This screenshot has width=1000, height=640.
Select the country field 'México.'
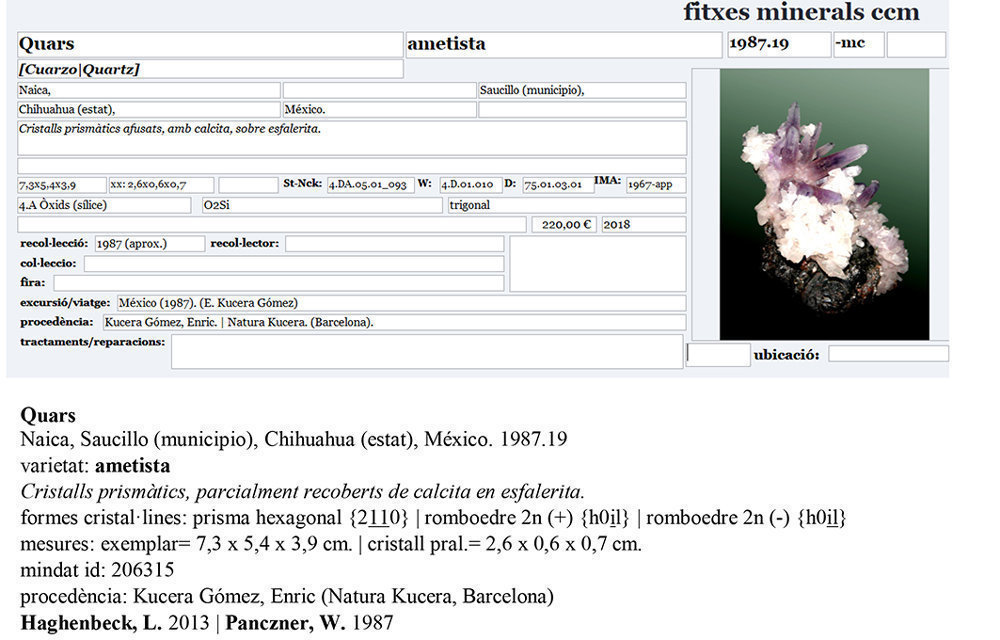pos(379,110)
